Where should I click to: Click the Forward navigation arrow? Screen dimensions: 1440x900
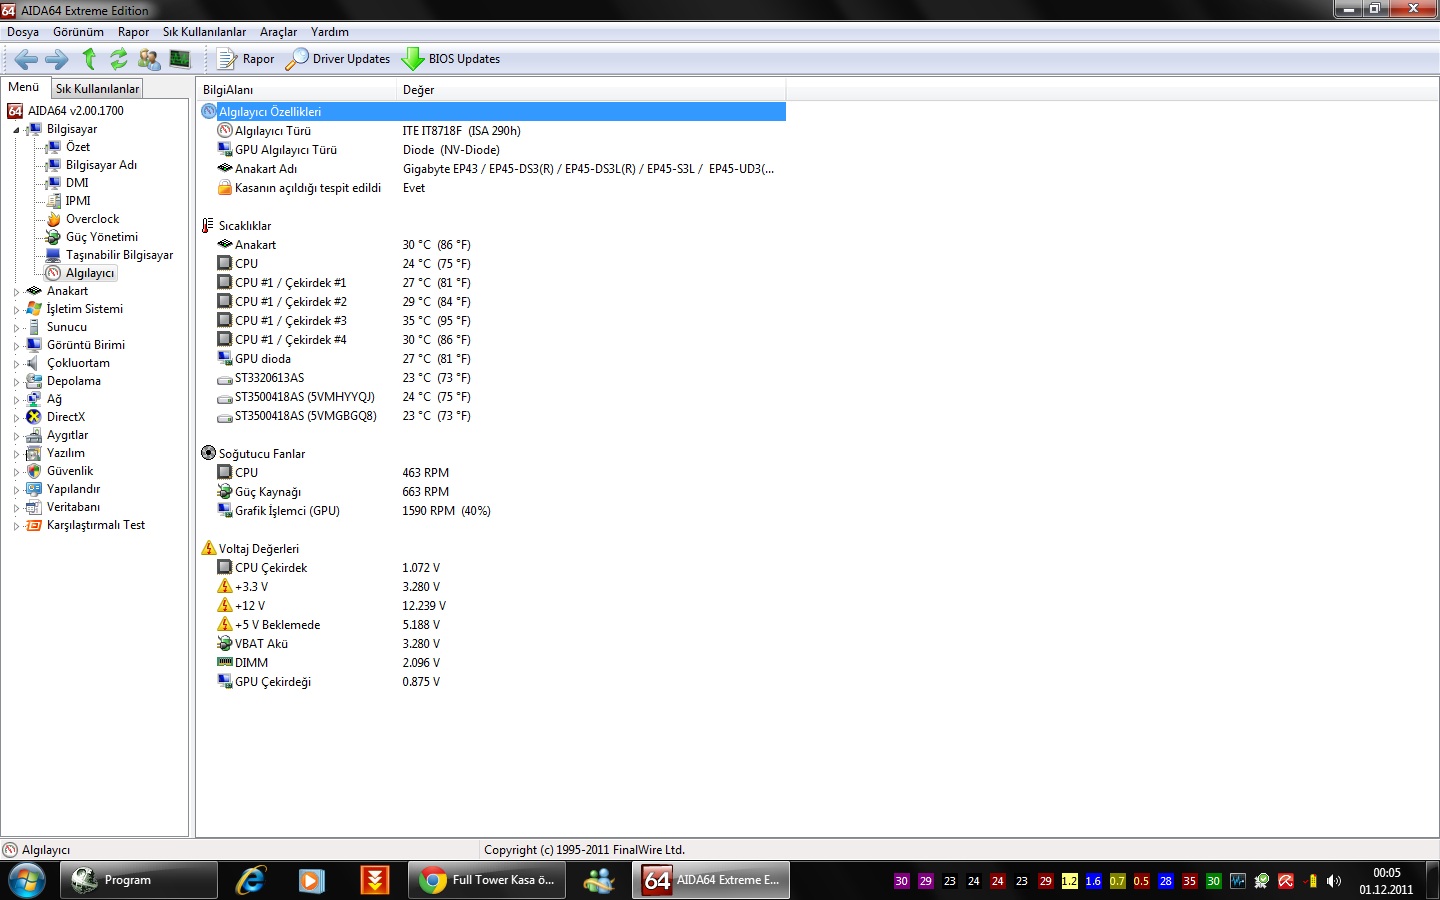57,59
